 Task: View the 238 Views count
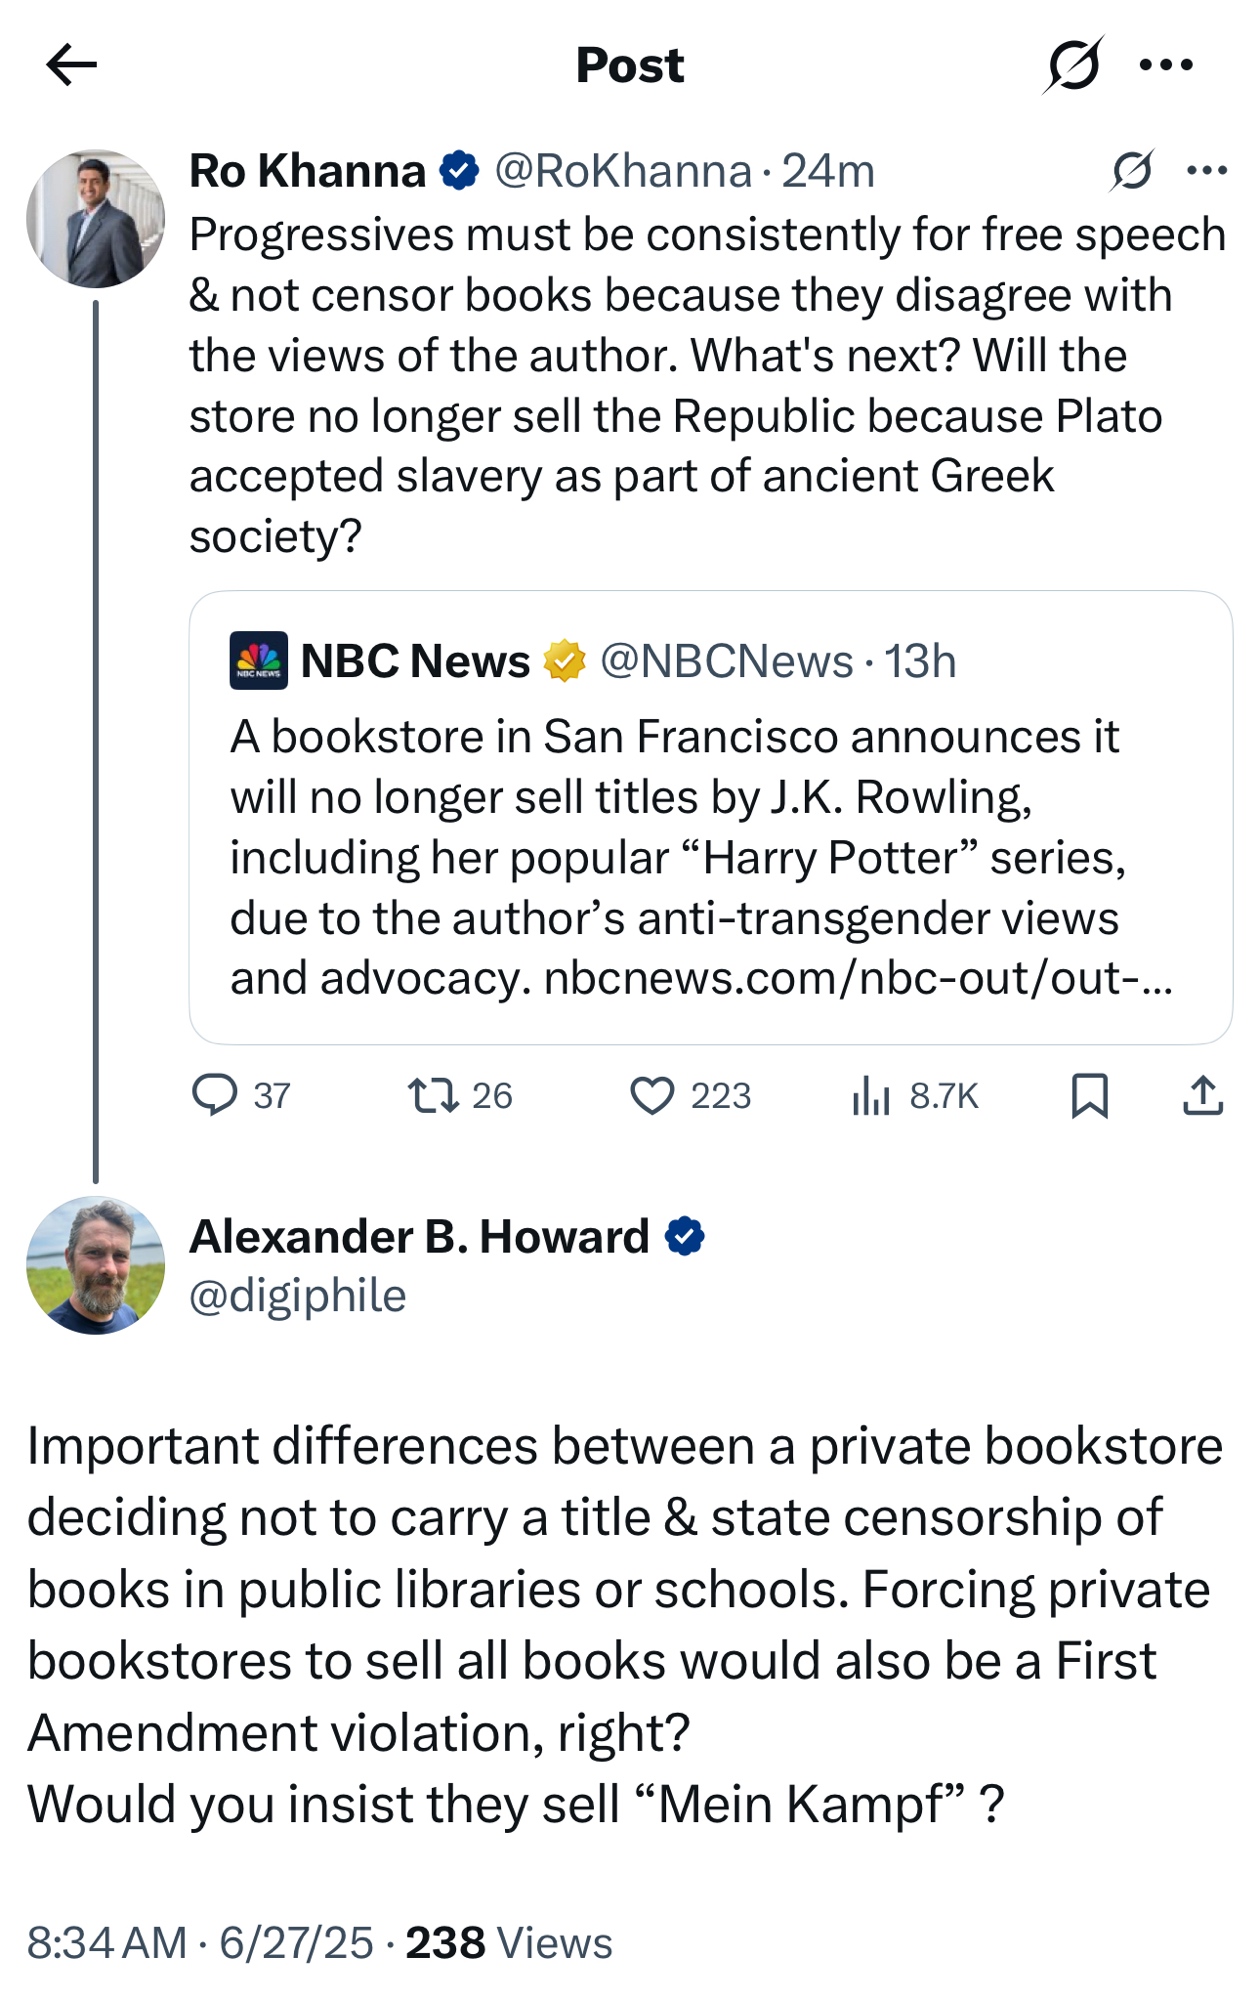tap(509, 1943)
